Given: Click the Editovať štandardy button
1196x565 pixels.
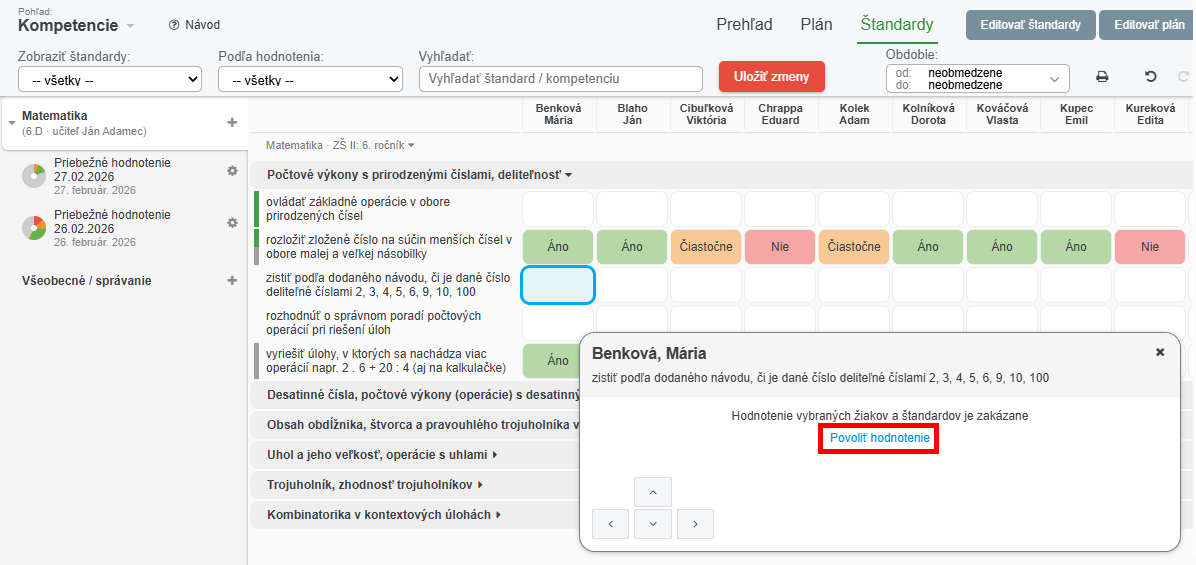Looking at the screenshot, I should point(1030,25).
